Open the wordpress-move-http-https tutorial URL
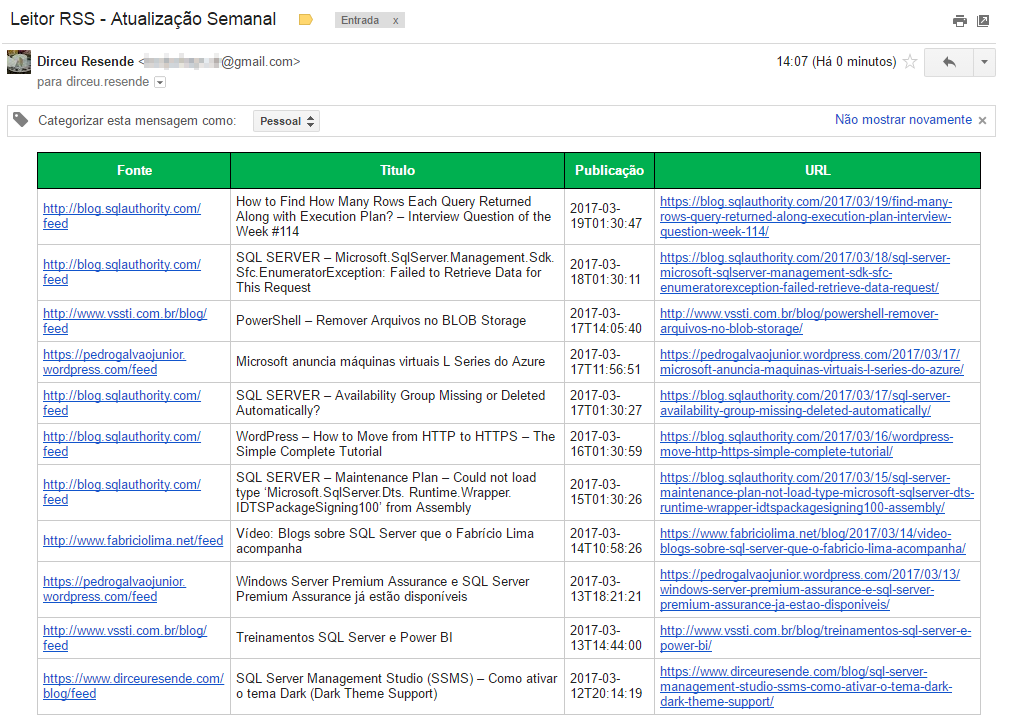Viewport: 1009px width, 727px height. (x=806, y=444)
